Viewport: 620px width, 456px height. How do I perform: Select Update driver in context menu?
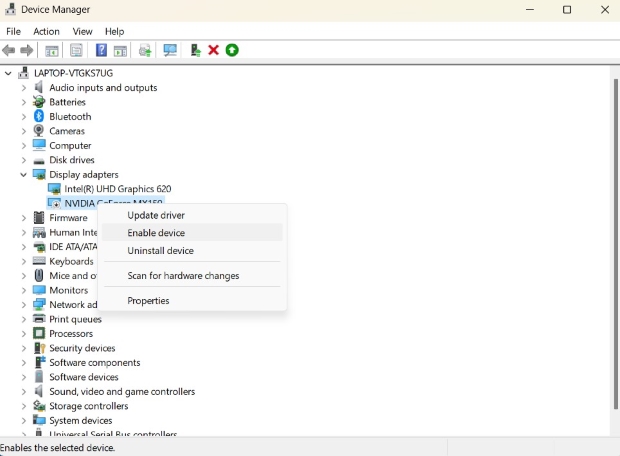(x=156, y=215)
